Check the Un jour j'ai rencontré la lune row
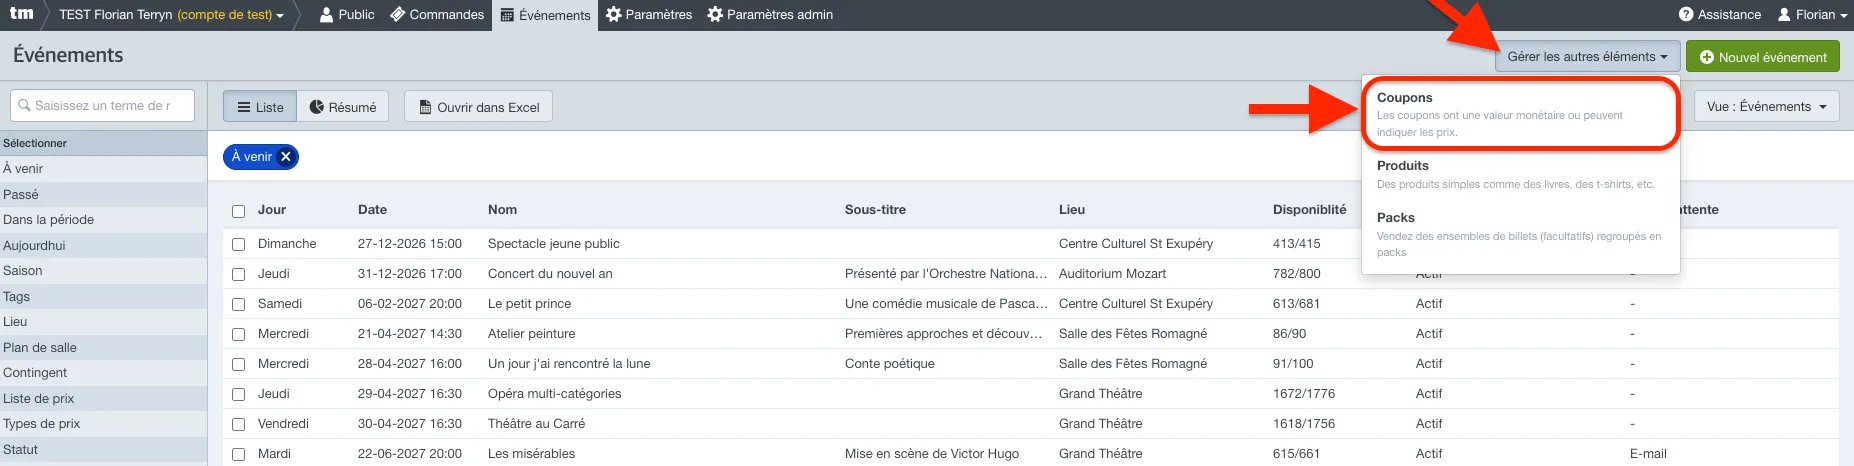Viewport: 1854px width, 466px height. click(238, 364)
